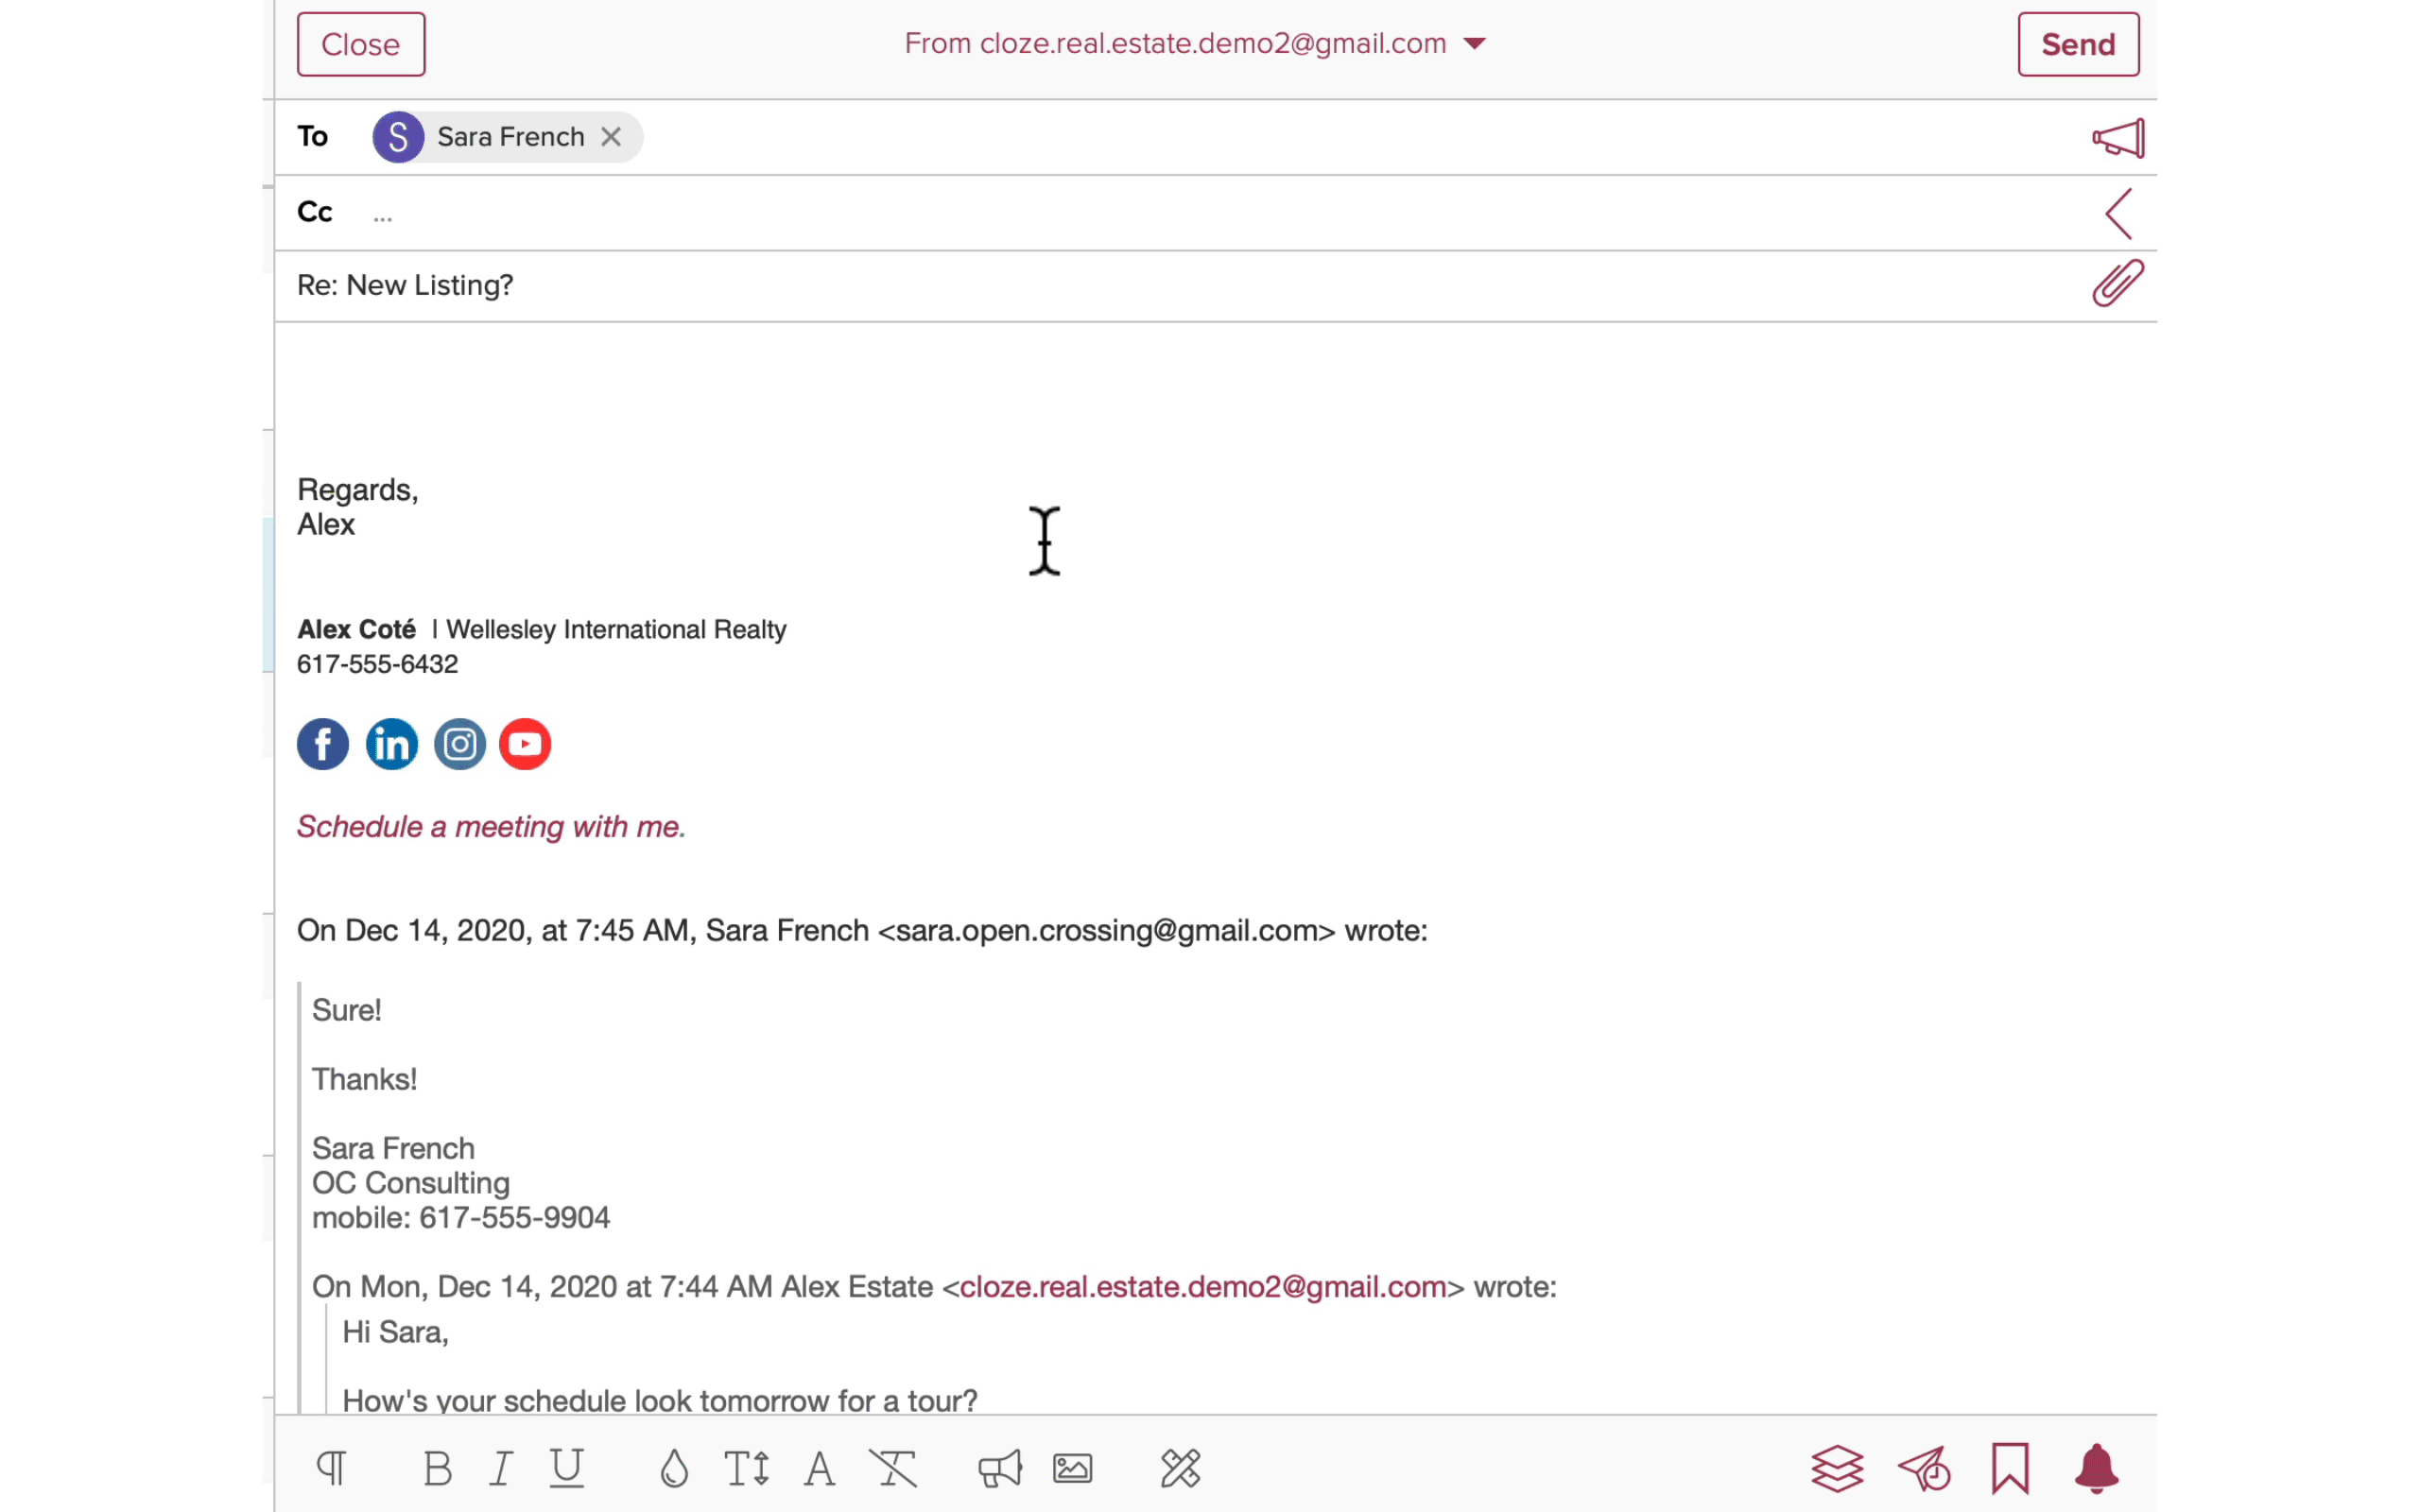Click the Send button
The image size is (2420, 1512).
[x=2079, y=43]
